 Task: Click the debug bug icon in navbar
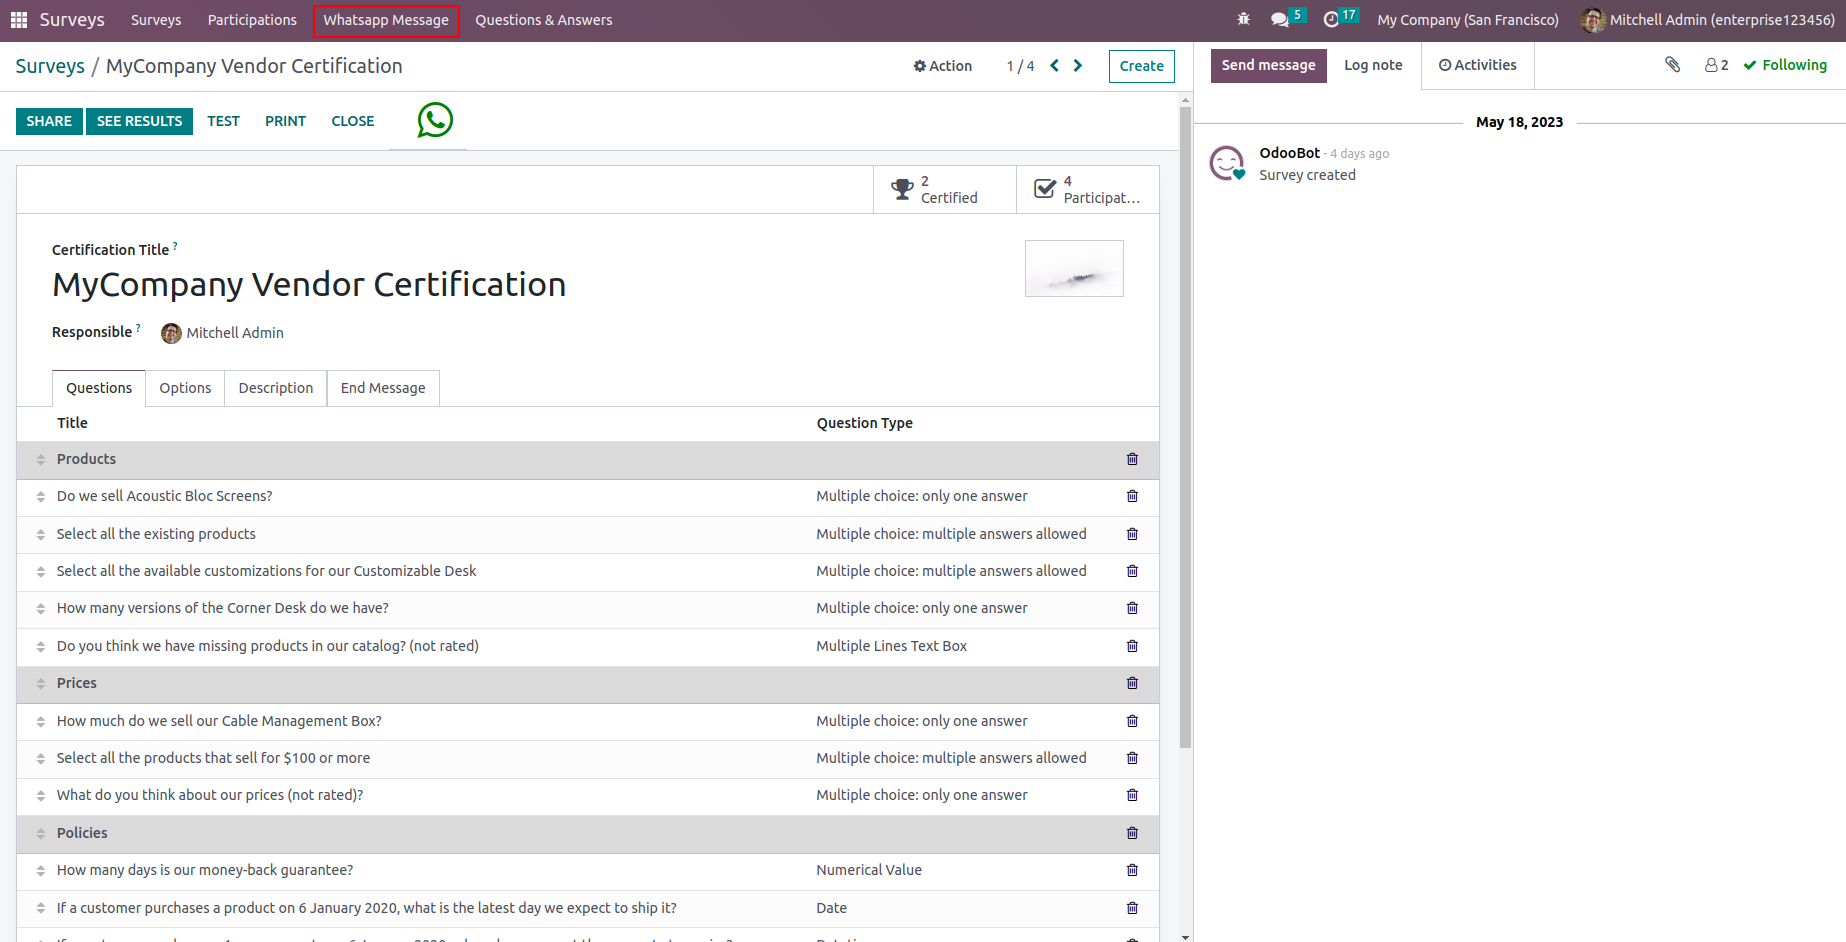[x=1244, y=20]
